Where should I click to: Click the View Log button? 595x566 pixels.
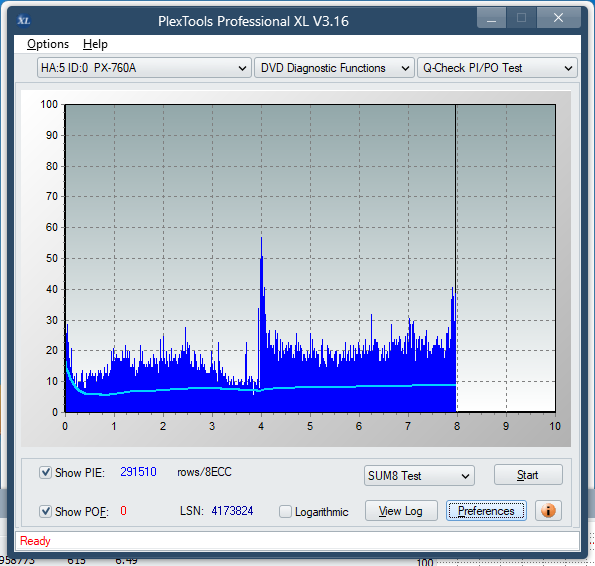pyautogui.click(x=401, y=511)
